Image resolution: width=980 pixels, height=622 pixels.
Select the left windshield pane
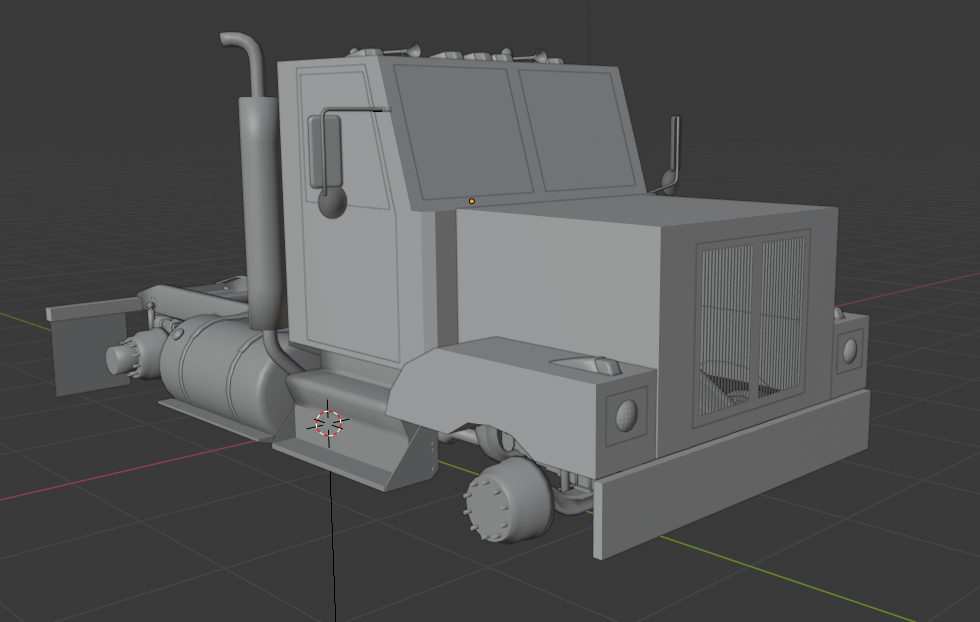(462, 133)
